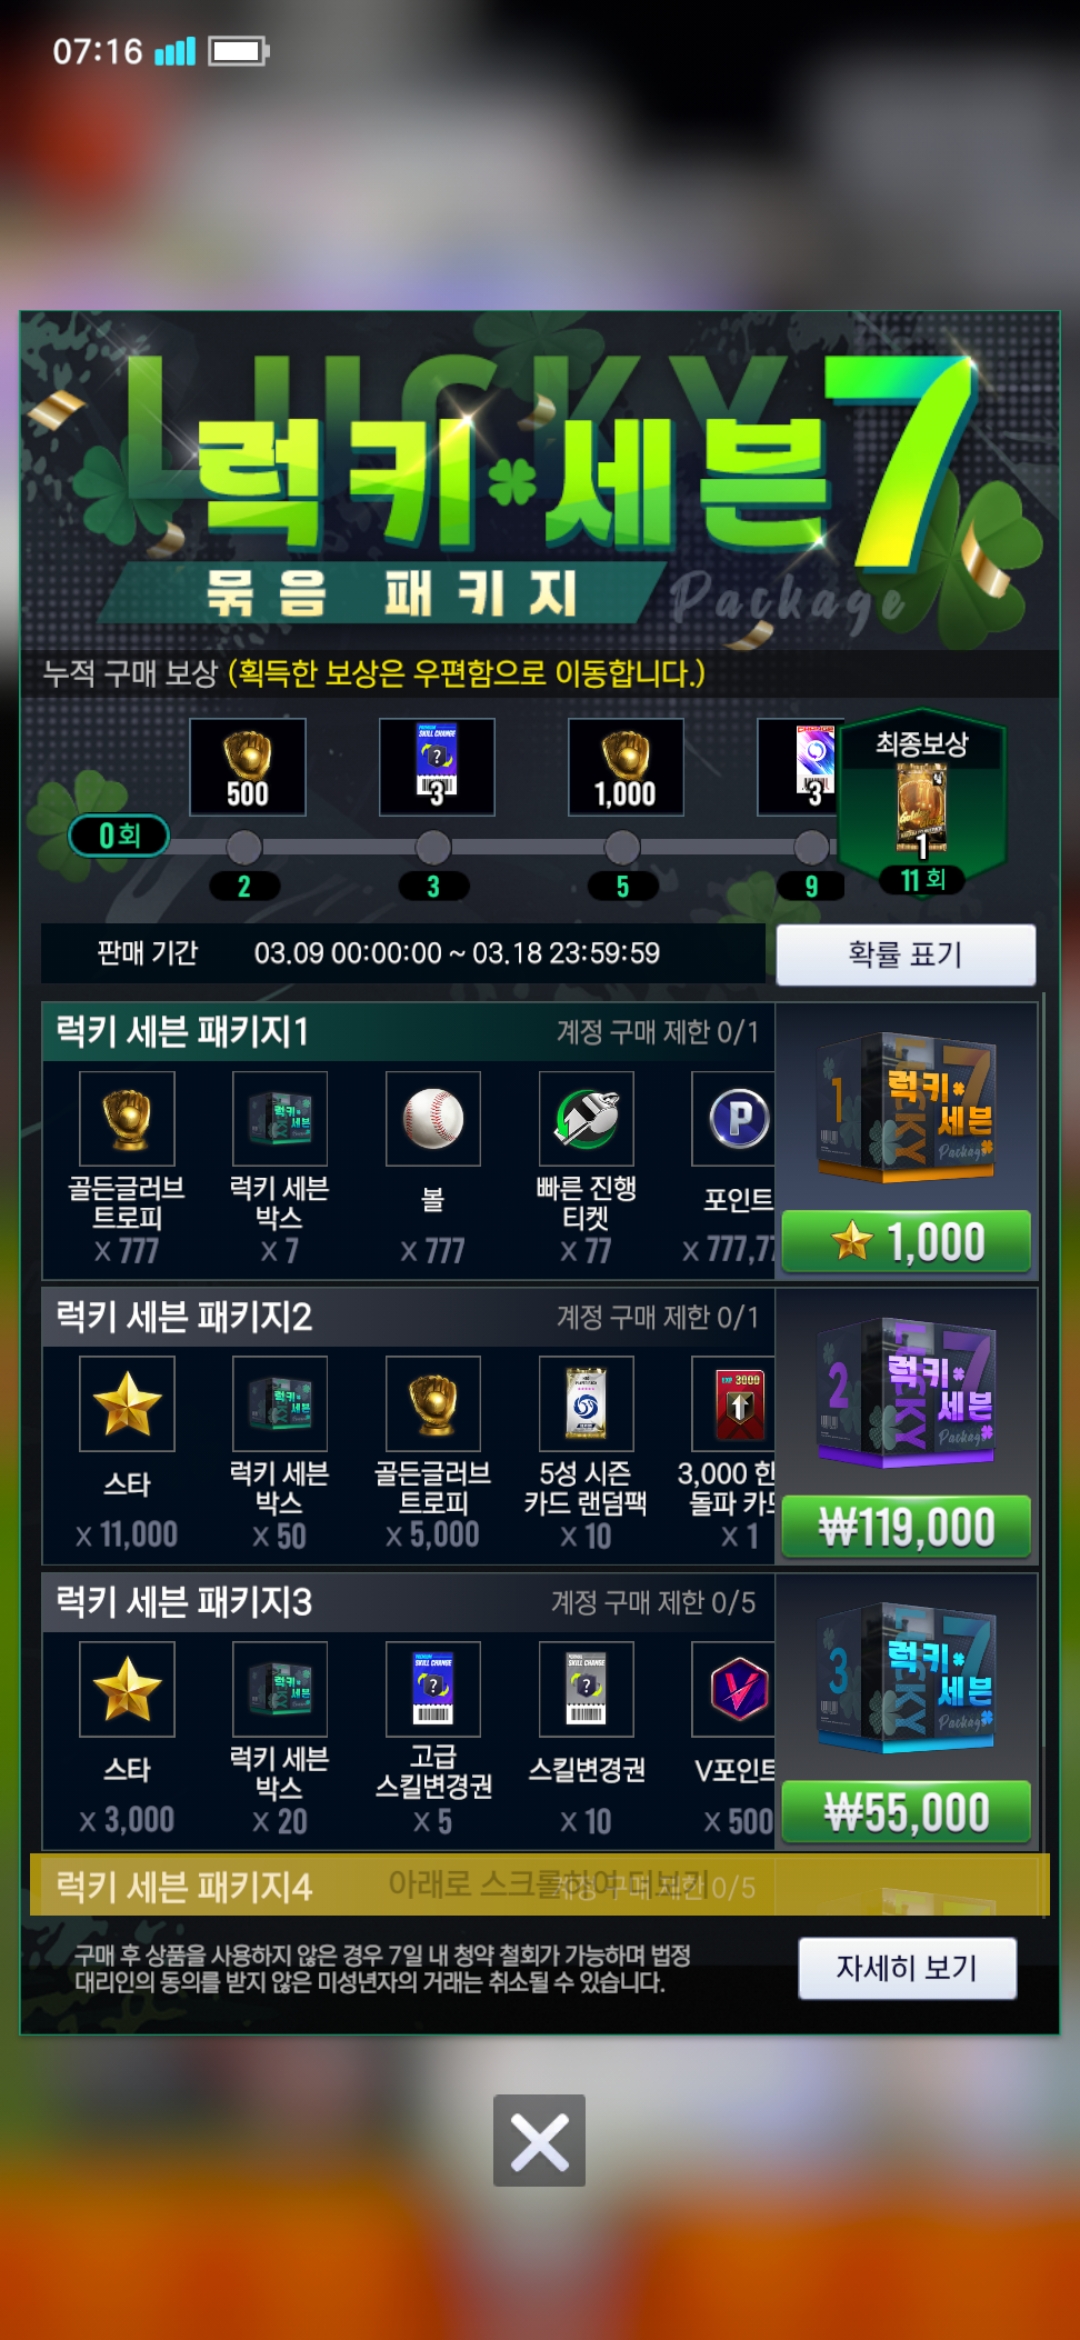
Task: Buy 패키지3 for ₩55,000
Action: (906, 1811)
